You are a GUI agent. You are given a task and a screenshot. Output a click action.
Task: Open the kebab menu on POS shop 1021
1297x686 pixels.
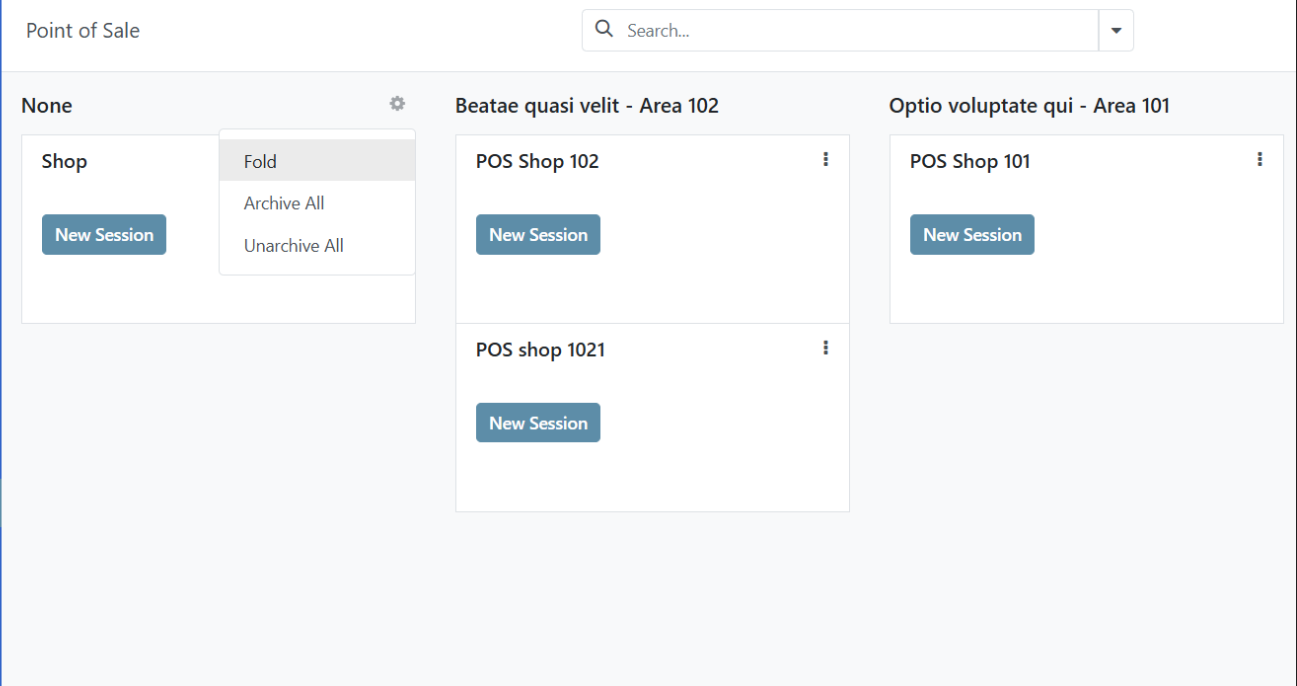tap(825, 347)
